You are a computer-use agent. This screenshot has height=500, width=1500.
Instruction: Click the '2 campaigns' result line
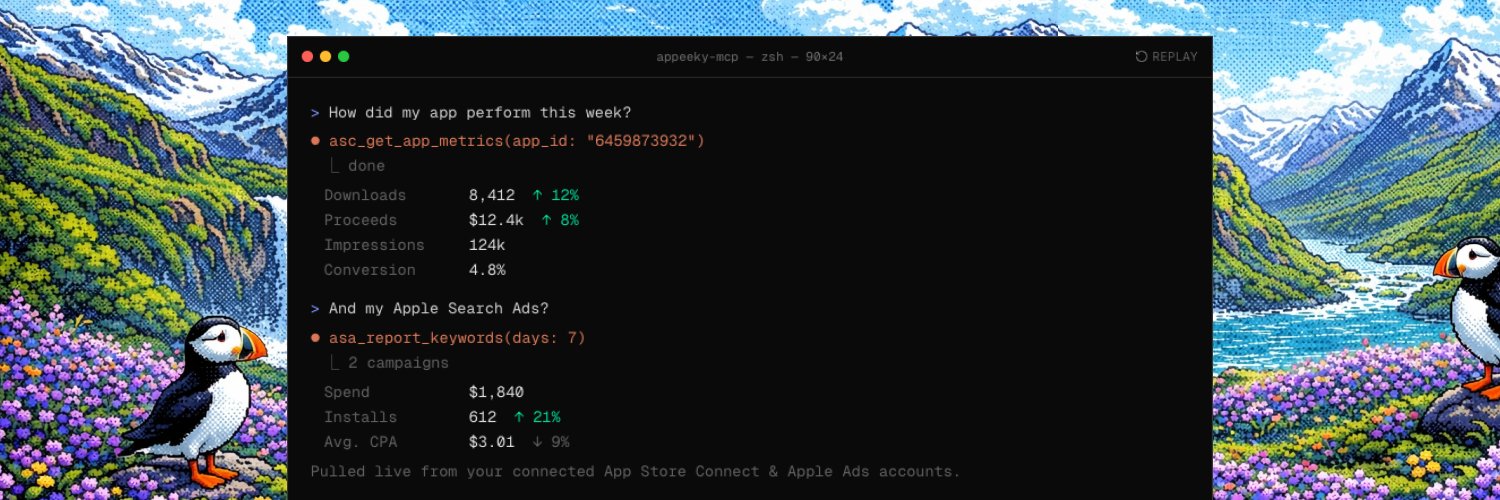pyautogui.click(x=398, y=363)
